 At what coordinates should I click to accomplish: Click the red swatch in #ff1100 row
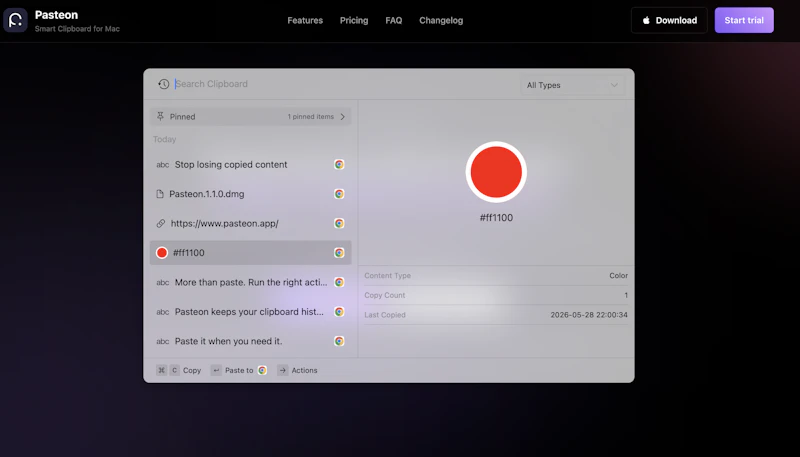[x=162, y=252]
